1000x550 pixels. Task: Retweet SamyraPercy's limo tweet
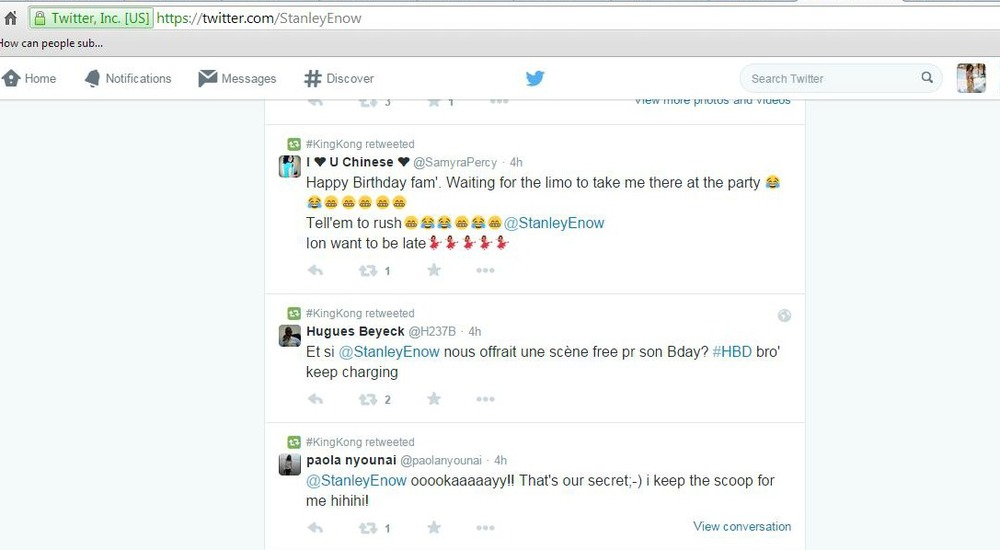pyautogui.click(x=368, y=271)
